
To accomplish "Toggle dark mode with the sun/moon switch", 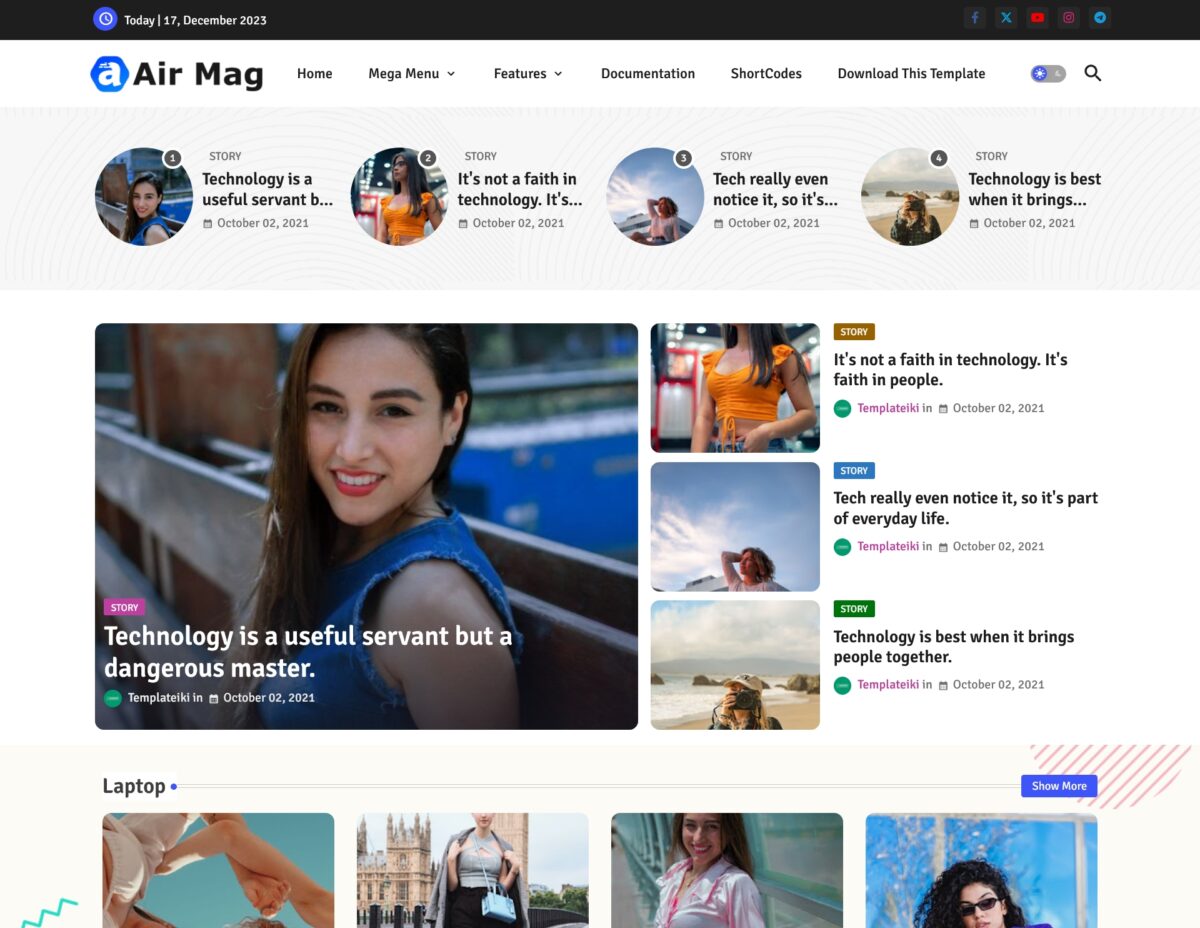I will 1047,73.
